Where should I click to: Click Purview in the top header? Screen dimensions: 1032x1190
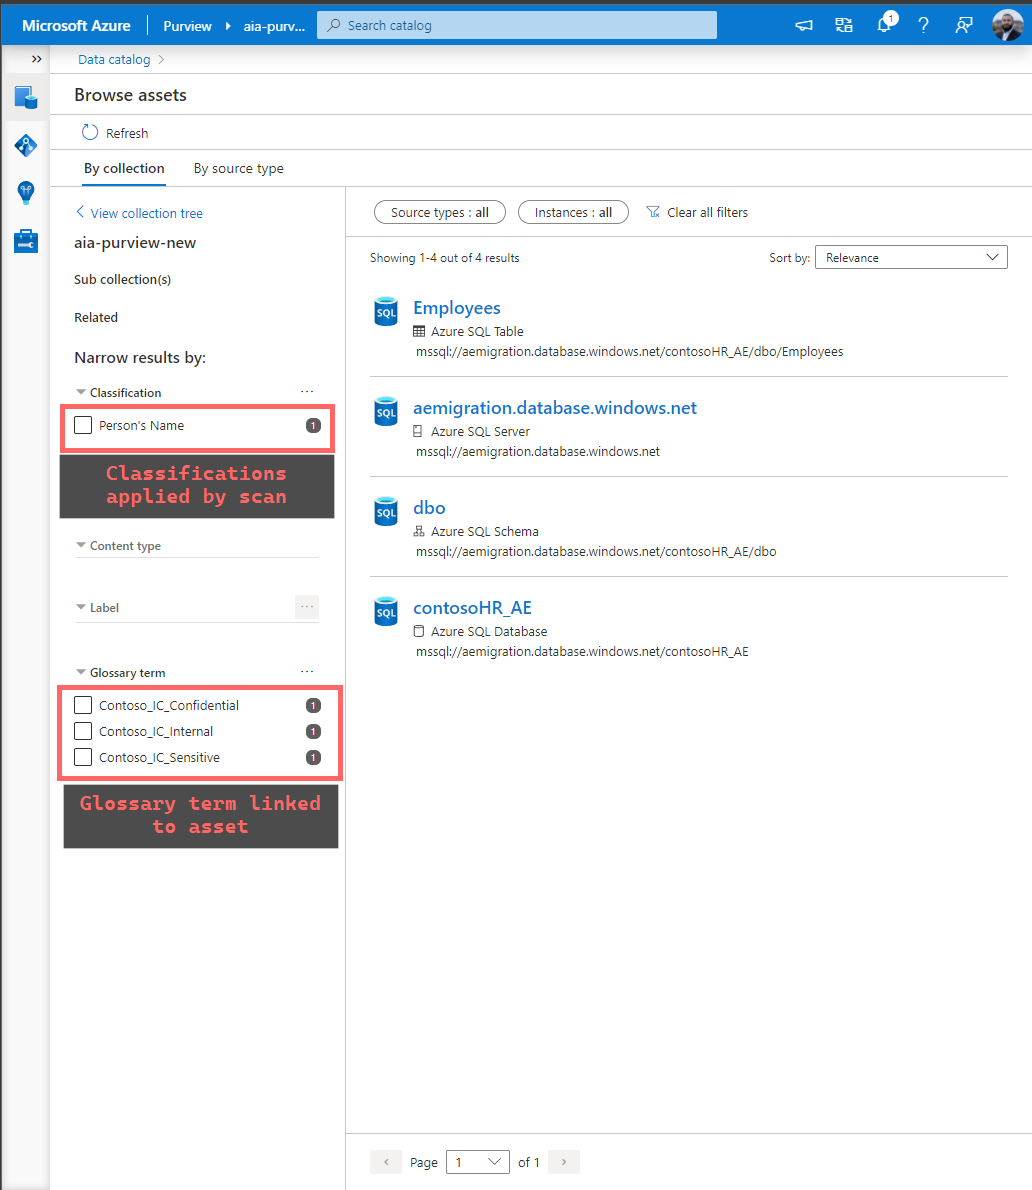tap(187, 26)
